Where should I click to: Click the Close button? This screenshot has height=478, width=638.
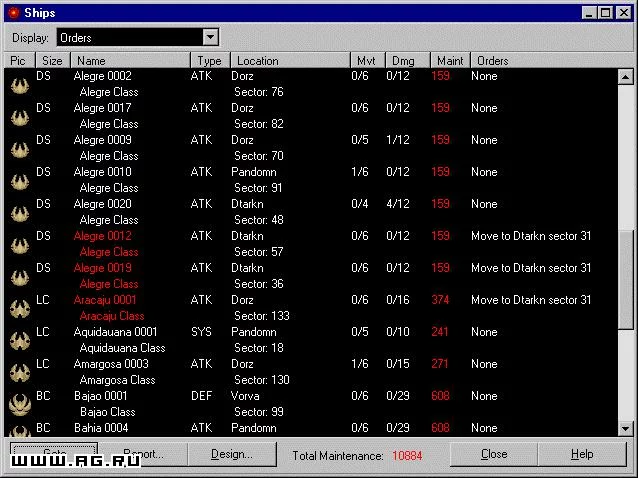point(494,454)
